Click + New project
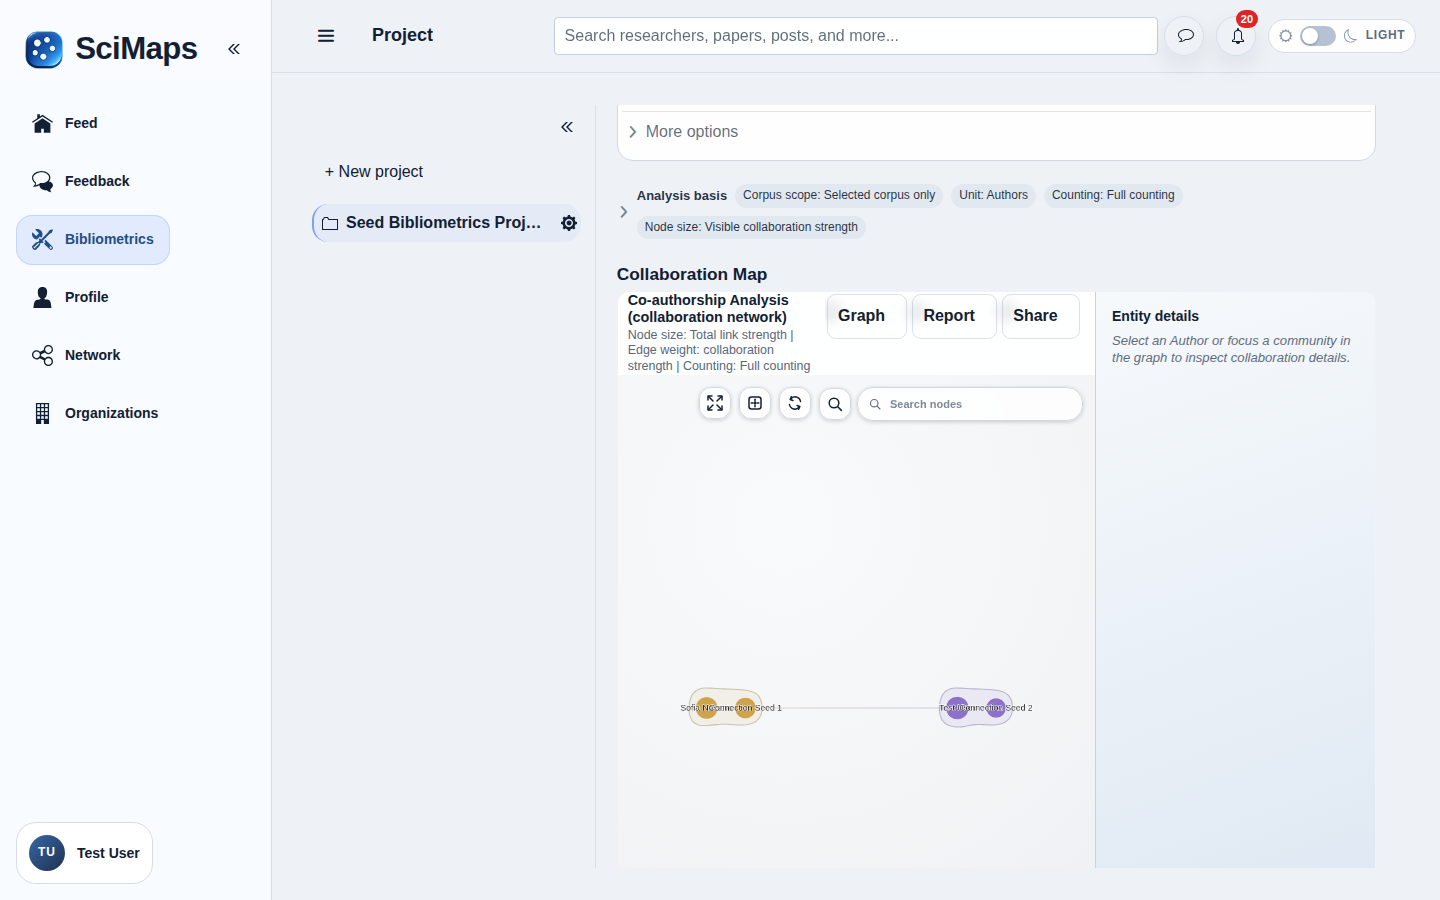This screenshot has height=900, width=1440. (x=373, y=172)
